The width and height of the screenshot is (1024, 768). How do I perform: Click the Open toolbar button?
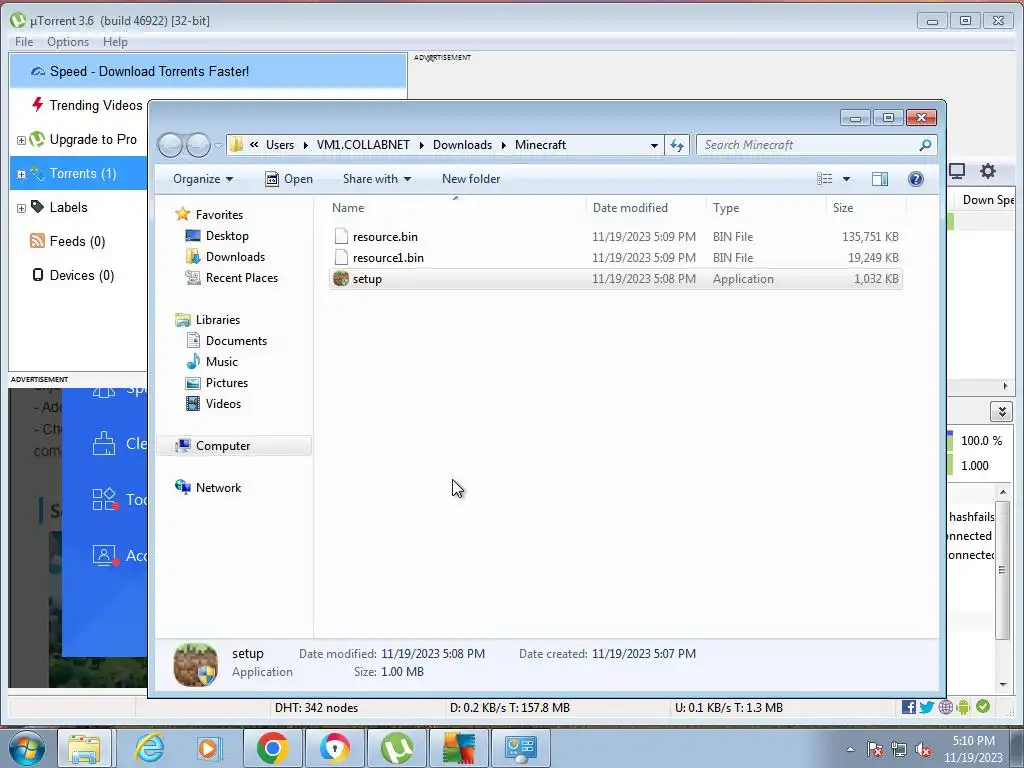289,179
